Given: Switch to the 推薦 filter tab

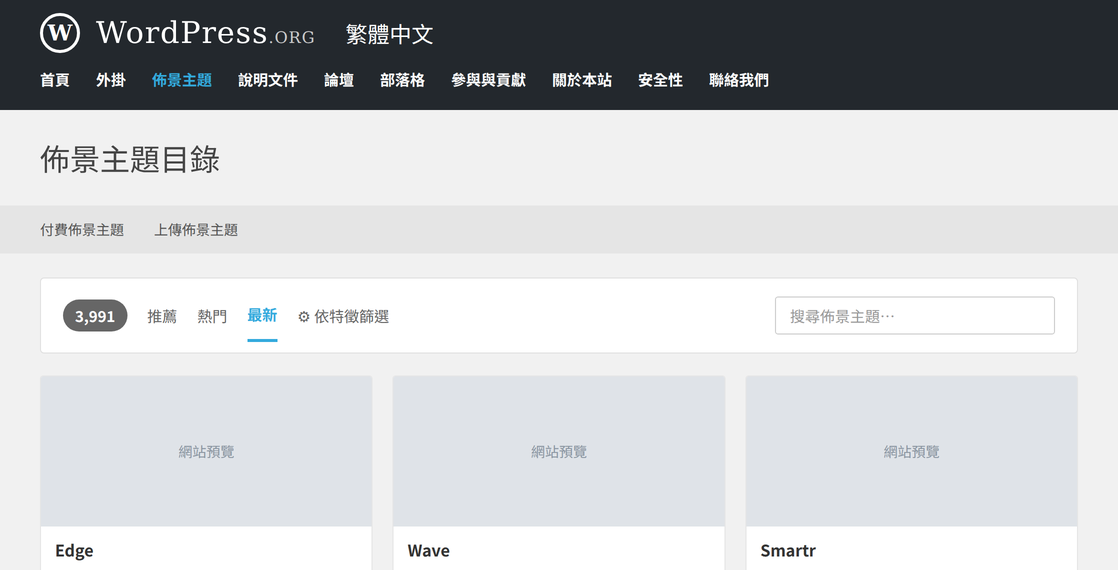Looking at the screenshot, I should pyautogui.click(x=162, y=316).
